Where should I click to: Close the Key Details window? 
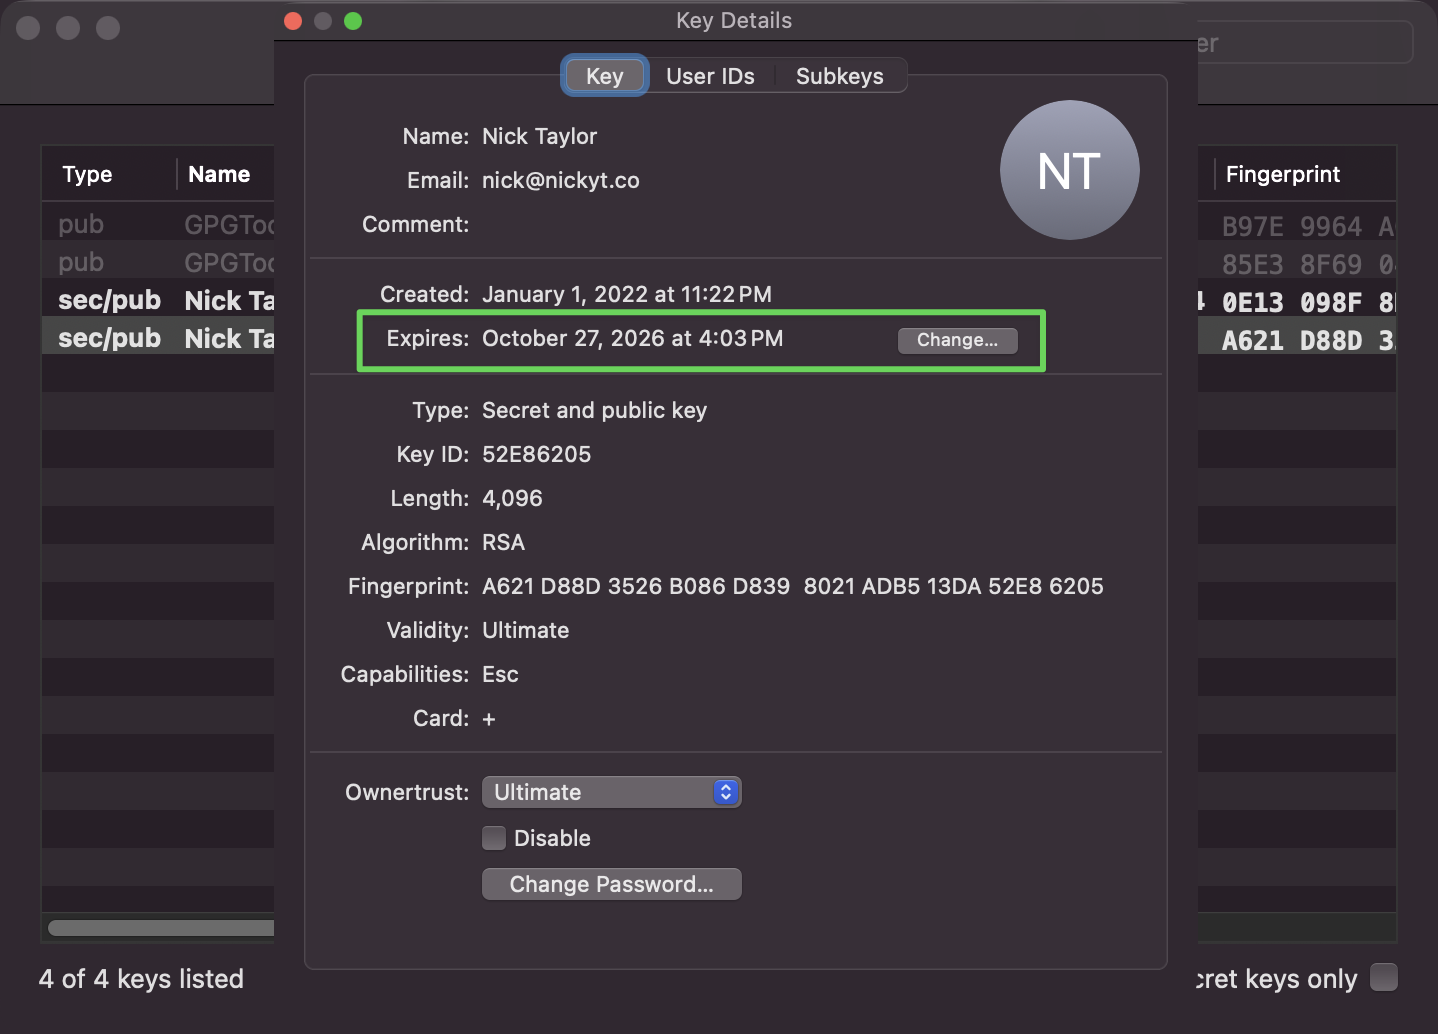coord(293,21)
